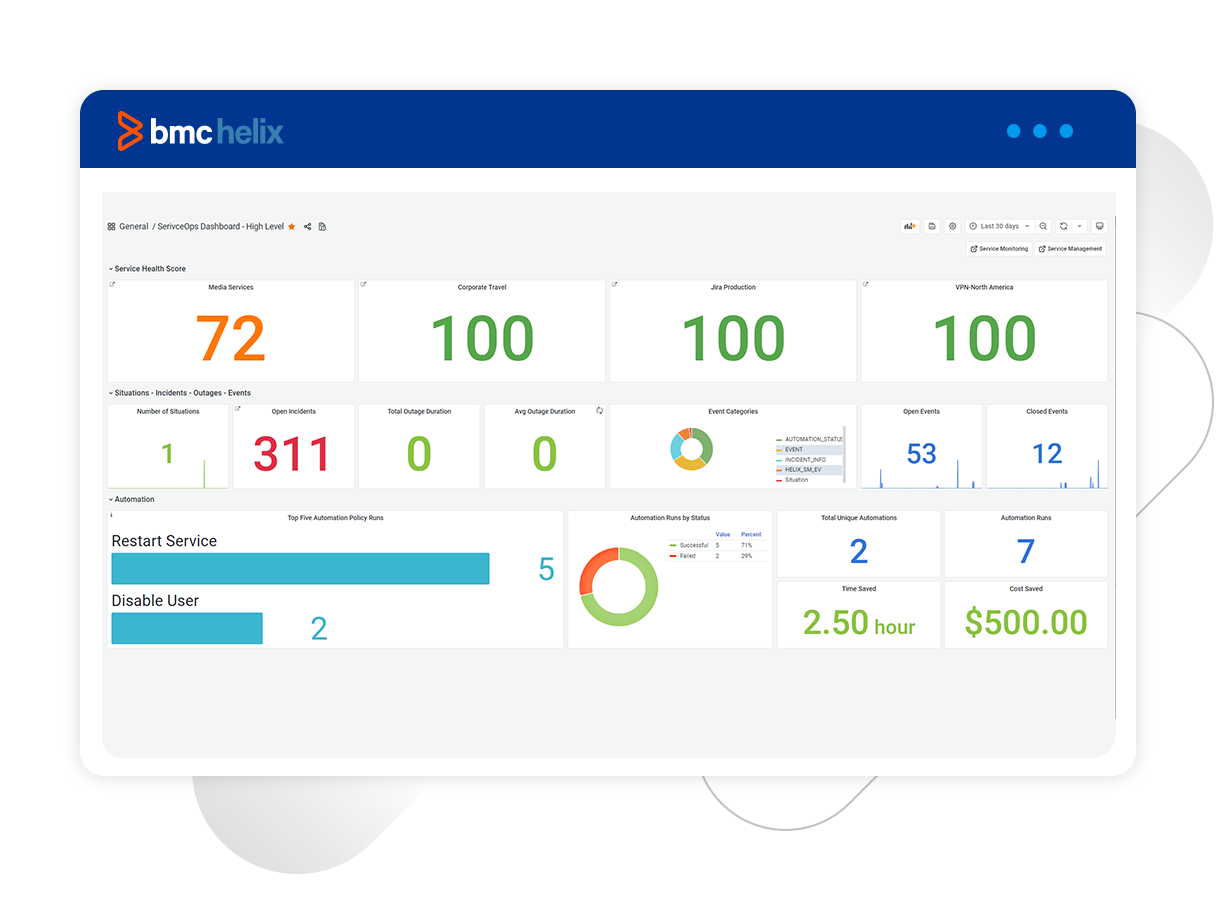
Task: Collapse the Automation row section
Action: tap(111, 500)
